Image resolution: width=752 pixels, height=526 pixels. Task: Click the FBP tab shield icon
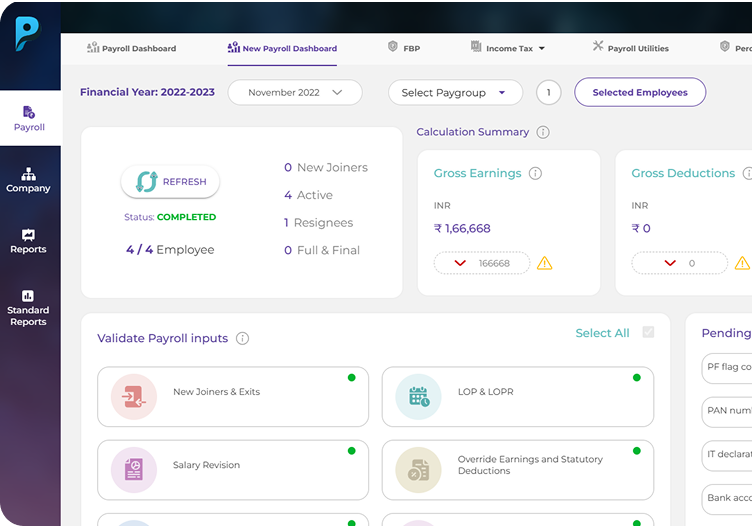[393, 47]
